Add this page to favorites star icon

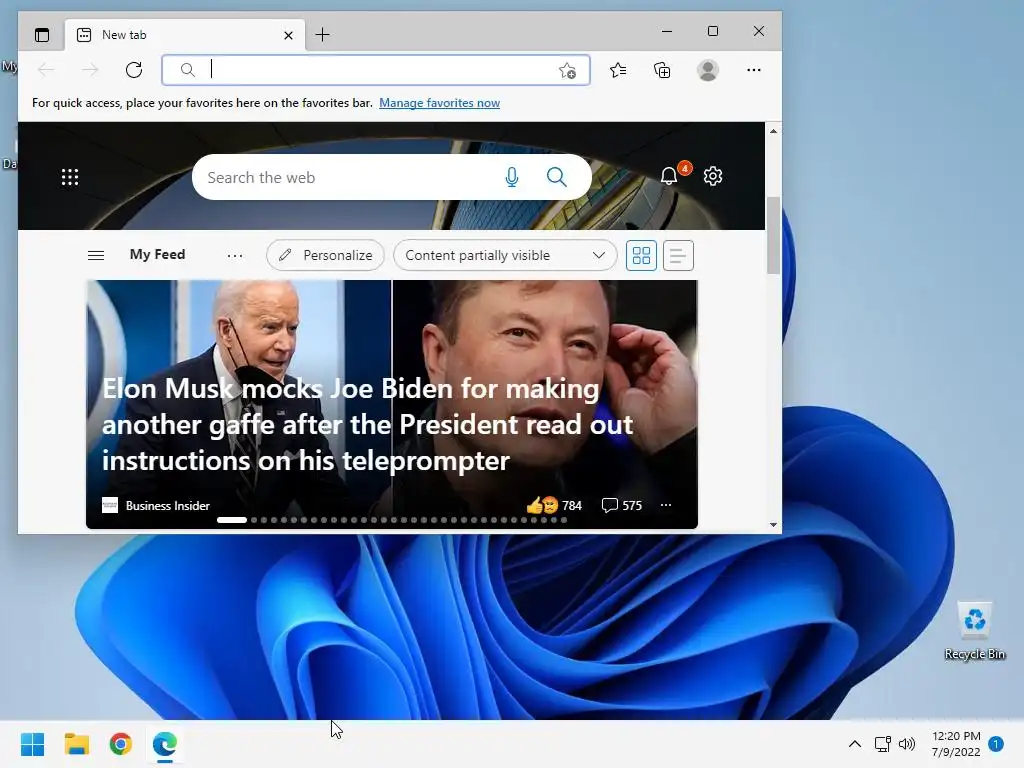coord(567,71)
